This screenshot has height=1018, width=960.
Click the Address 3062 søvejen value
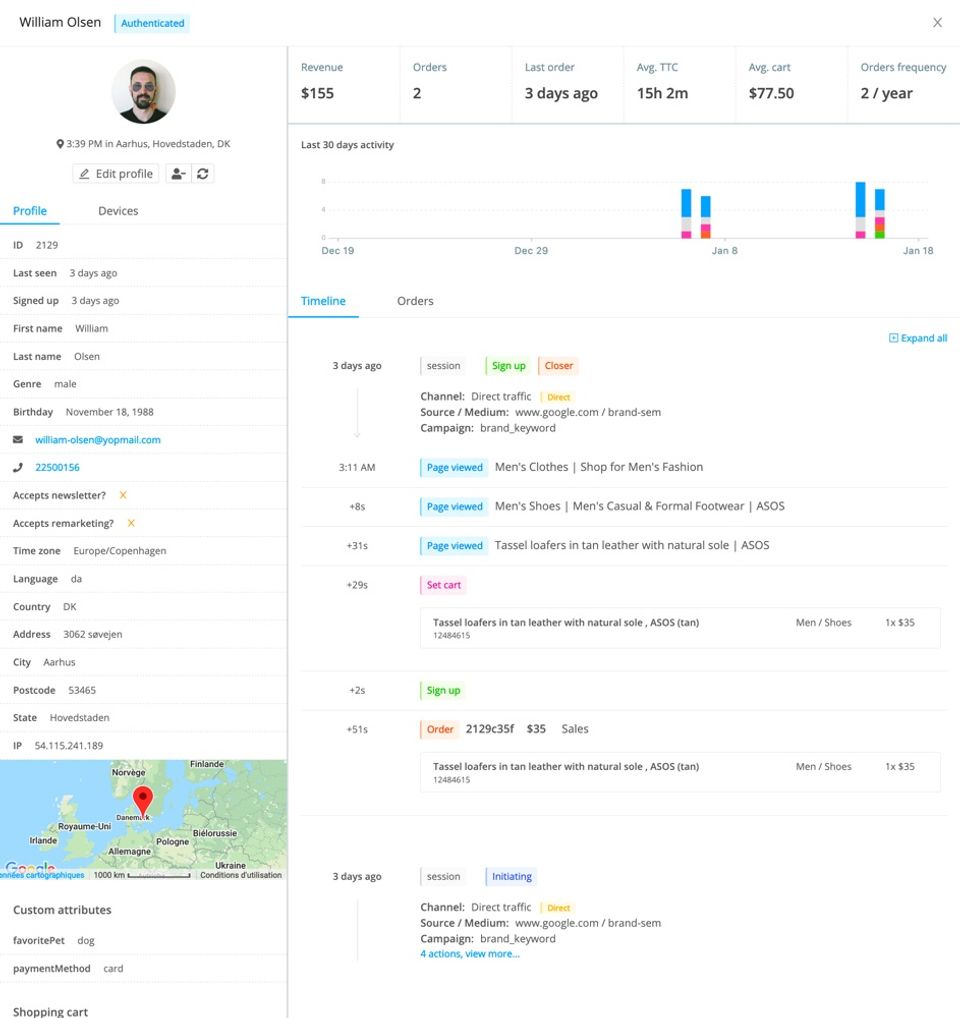(x=93, y=634)
